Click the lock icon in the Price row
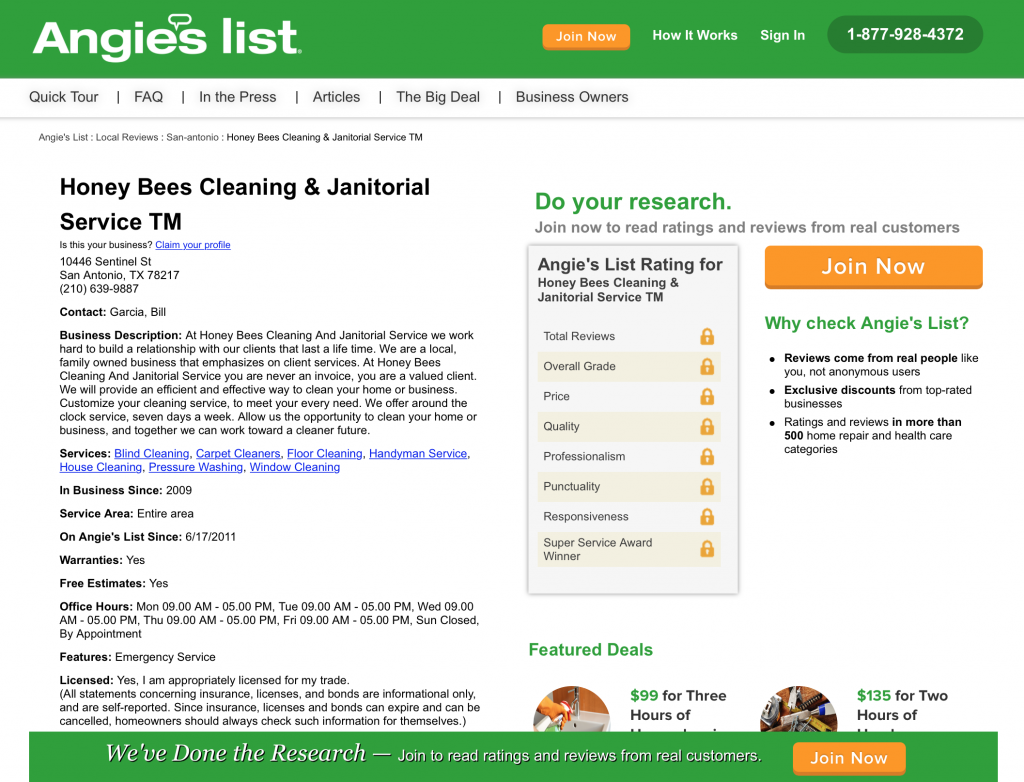The width and height of the screenshot is (1024, 782). pos(707,397)
